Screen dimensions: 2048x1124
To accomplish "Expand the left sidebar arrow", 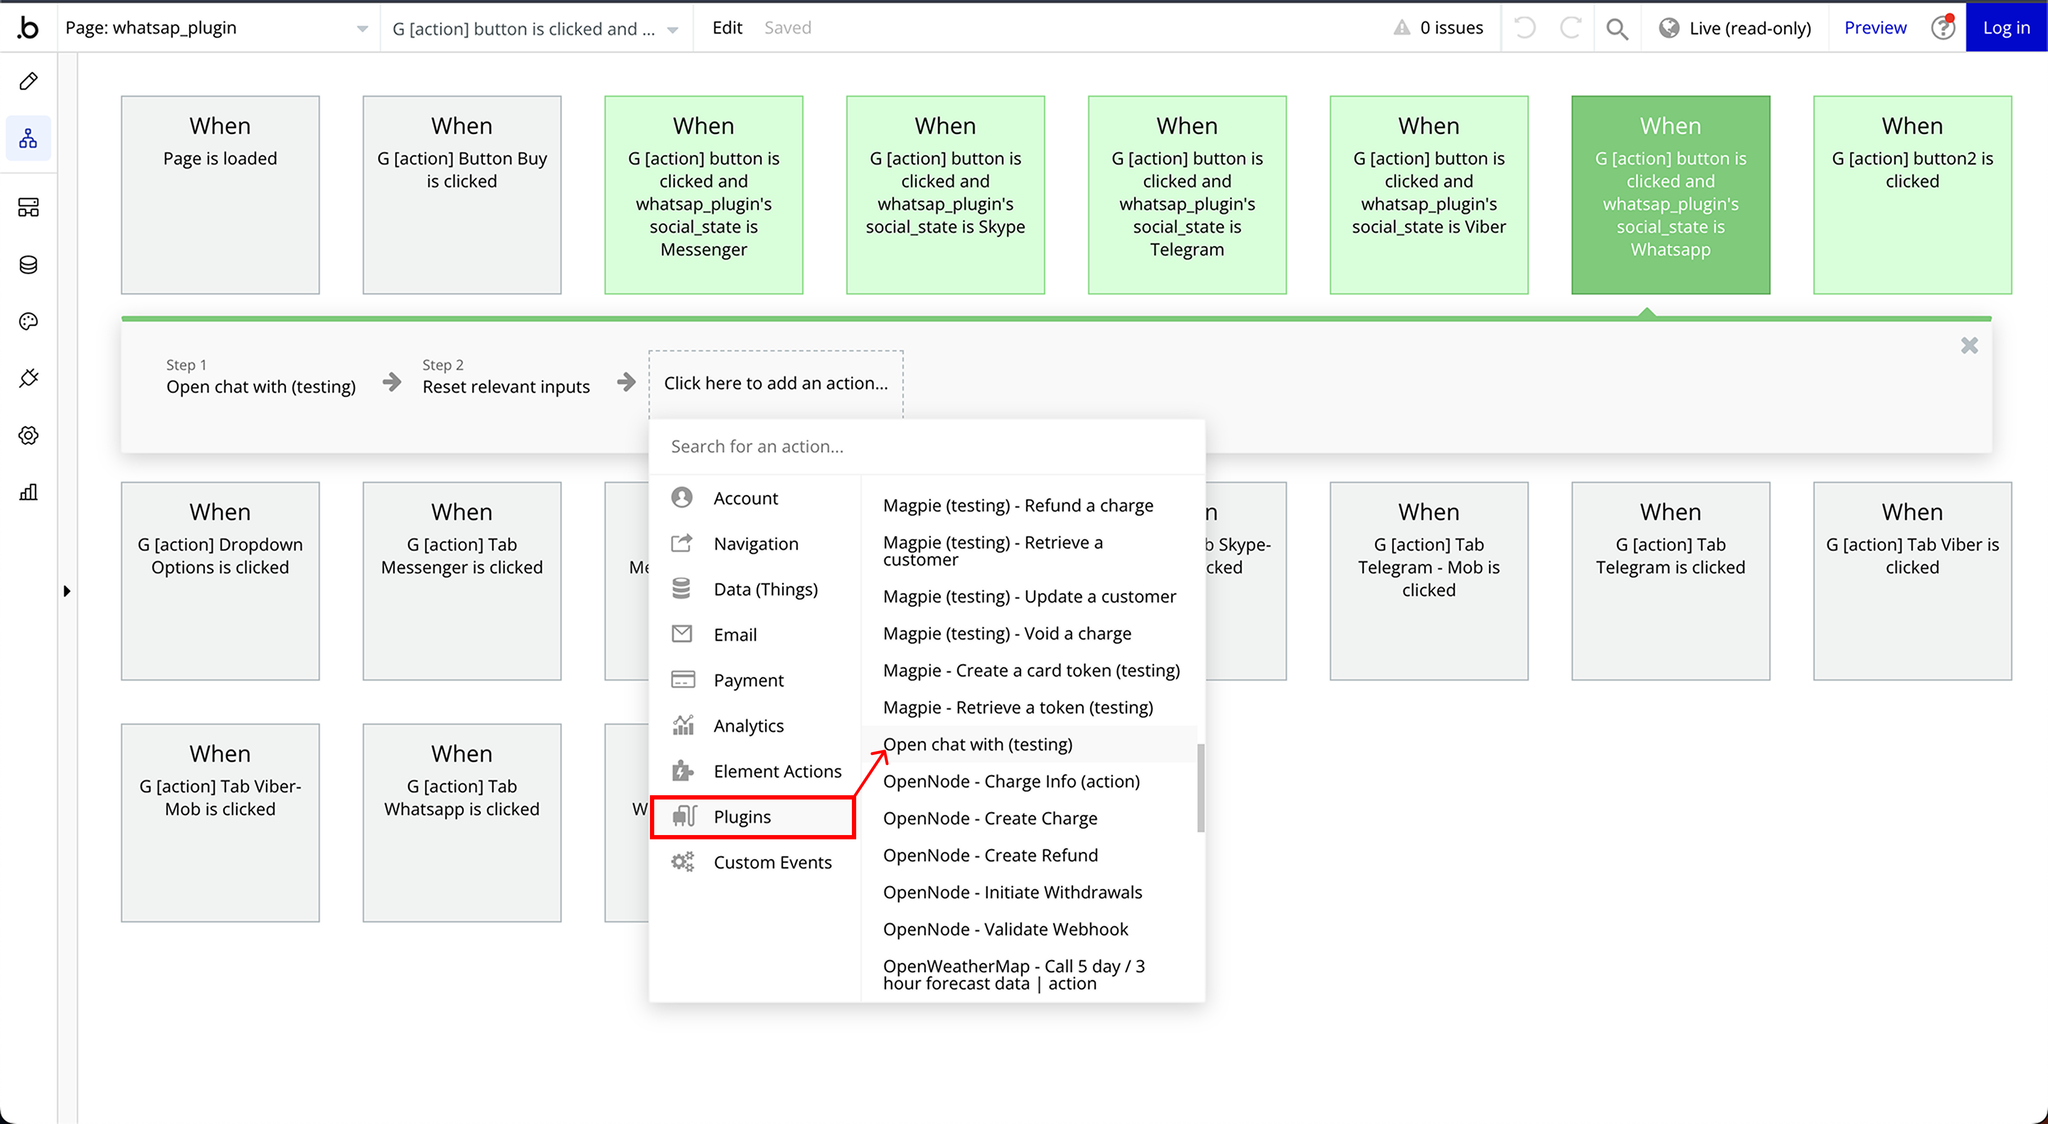I will pos(67,591).
